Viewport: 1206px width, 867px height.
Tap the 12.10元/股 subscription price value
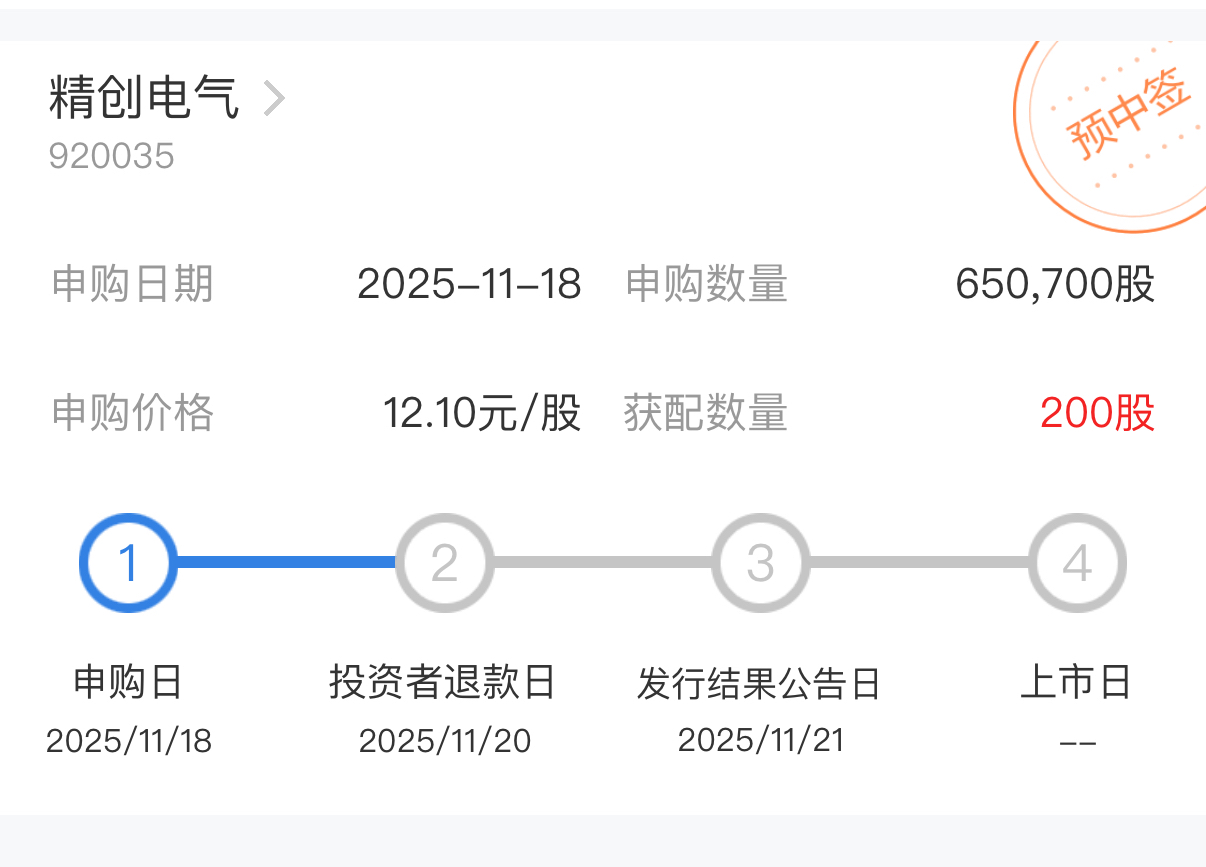pyautogui.click(x=482, y=413)
